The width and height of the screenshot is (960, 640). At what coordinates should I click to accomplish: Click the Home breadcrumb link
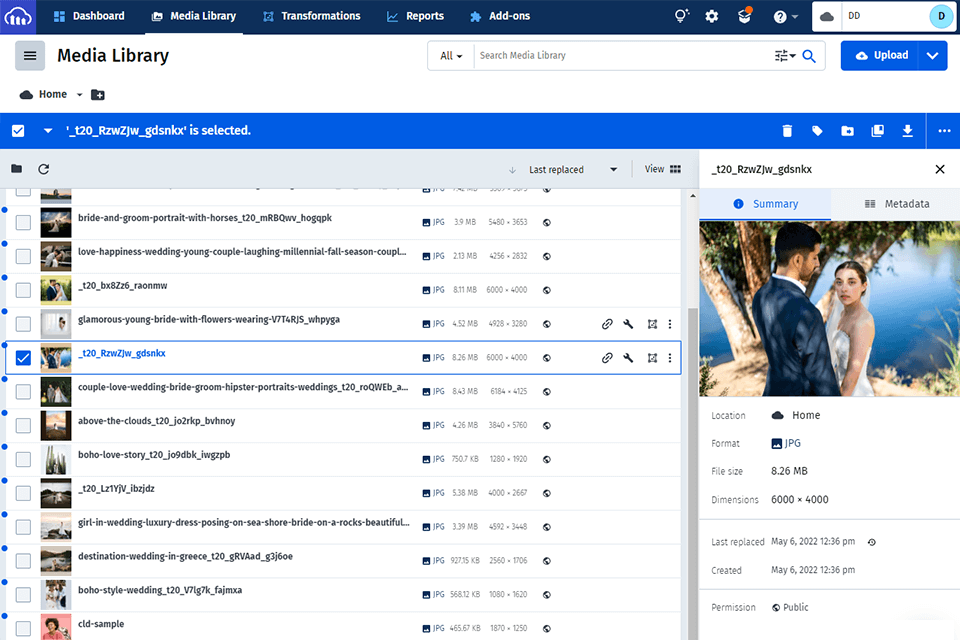click(x=53, y=94)
